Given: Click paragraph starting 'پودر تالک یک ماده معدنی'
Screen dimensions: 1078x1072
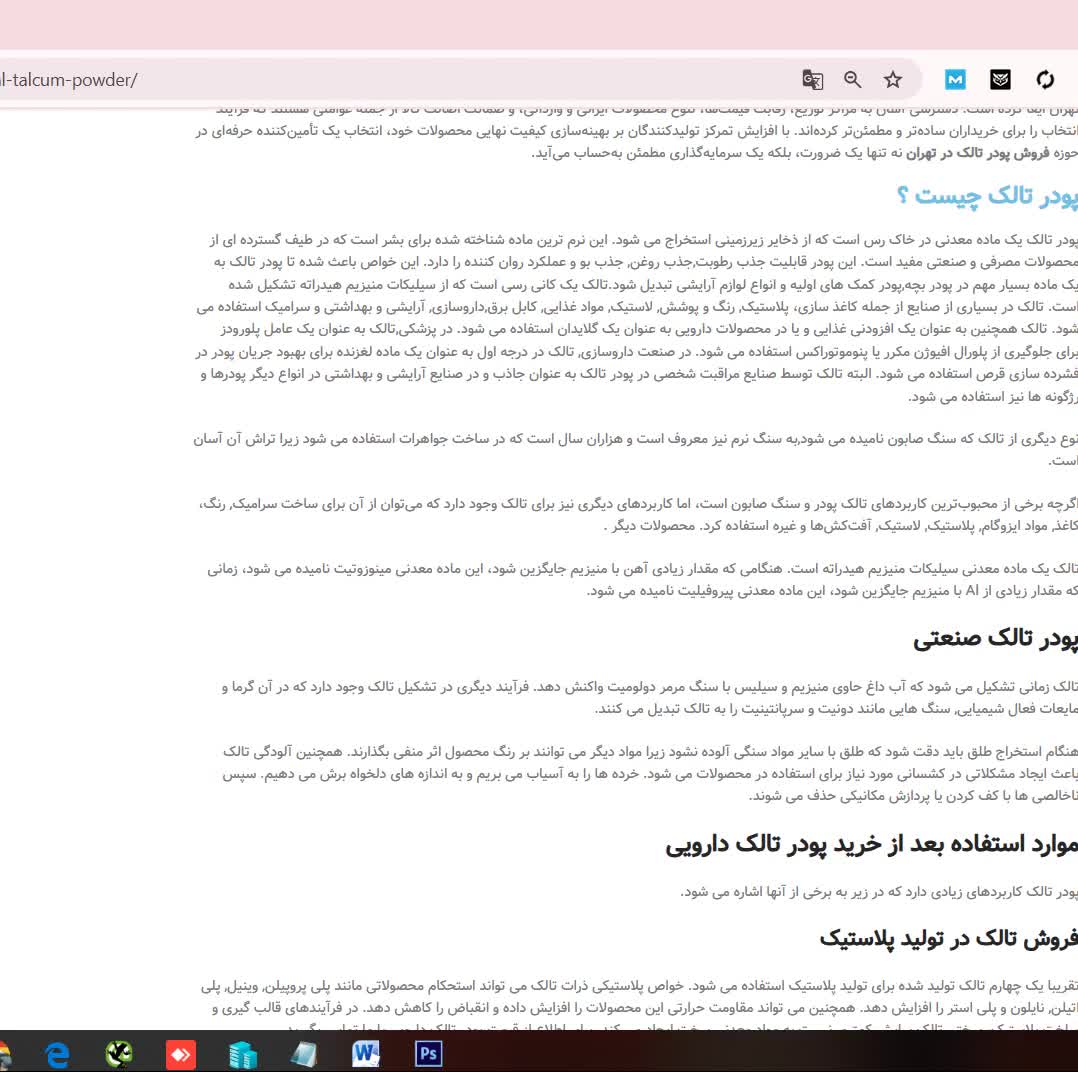Looking at the screenshot, I should [x=637, y=318].
